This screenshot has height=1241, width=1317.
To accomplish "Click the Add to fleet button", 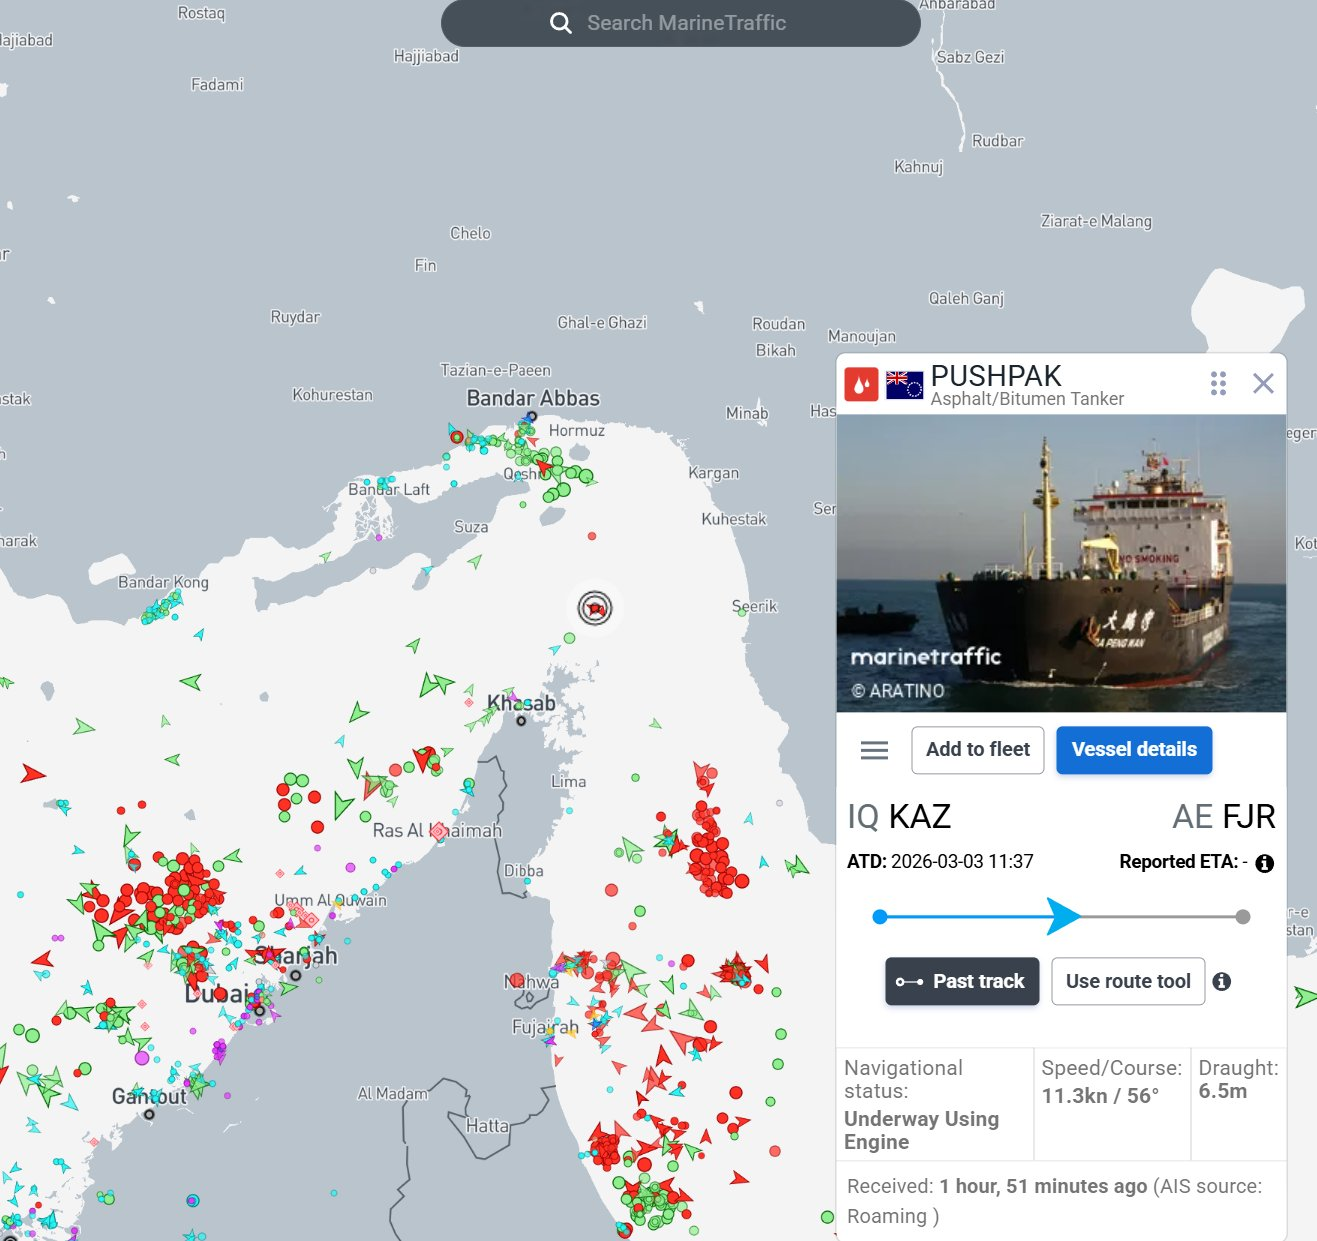I will coord(978,750).
